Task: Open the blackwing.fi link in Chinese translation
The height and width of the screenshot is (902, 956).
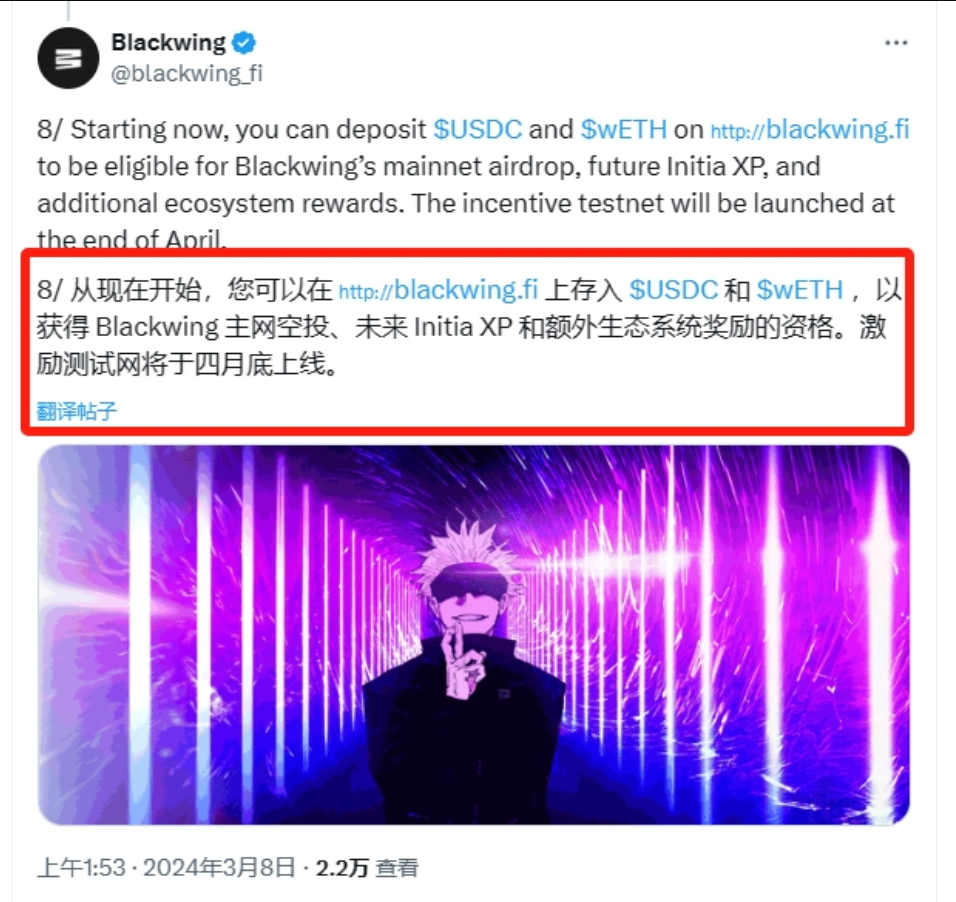Action: tap(438, 290)
